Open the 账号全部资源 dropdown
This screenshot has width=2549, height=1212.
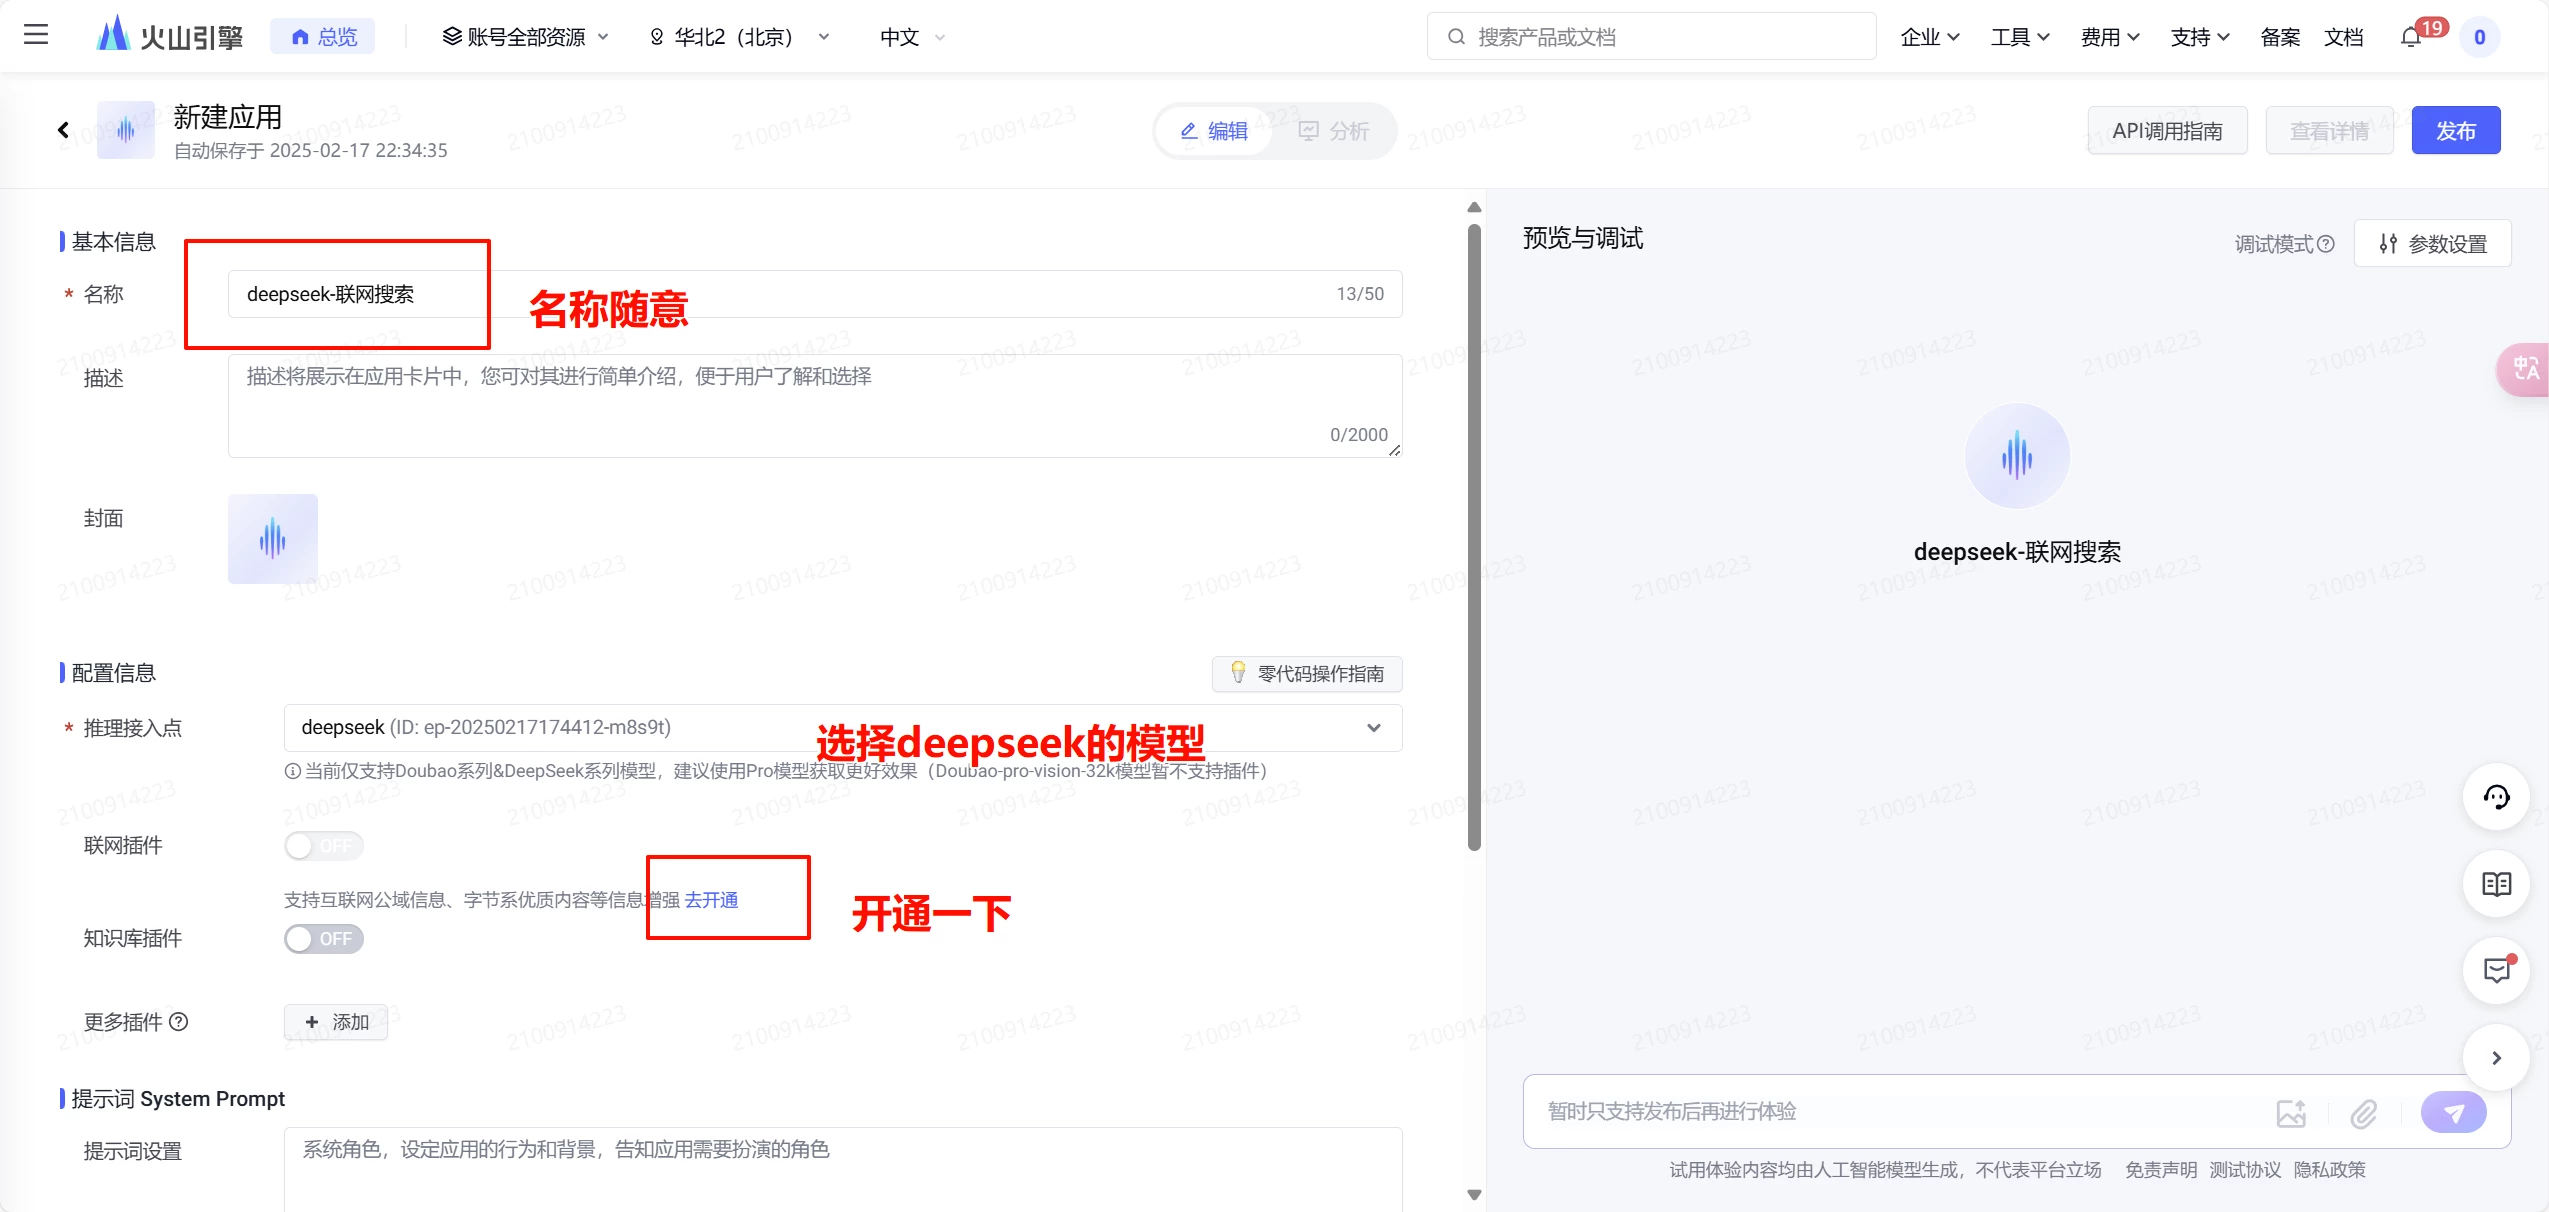click(x=525, y=38)
